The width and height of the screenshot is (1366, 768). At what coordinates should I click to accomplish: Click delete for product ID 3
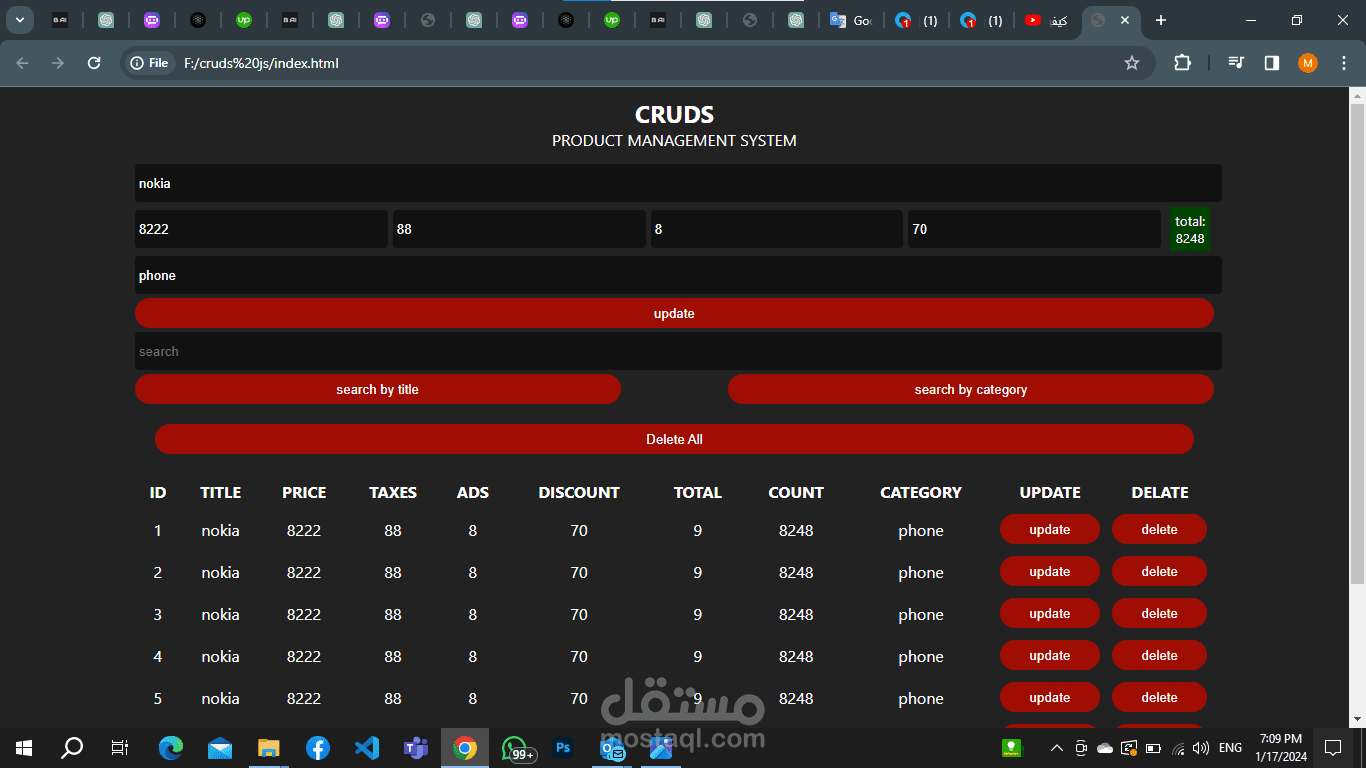click(1159, 613)
